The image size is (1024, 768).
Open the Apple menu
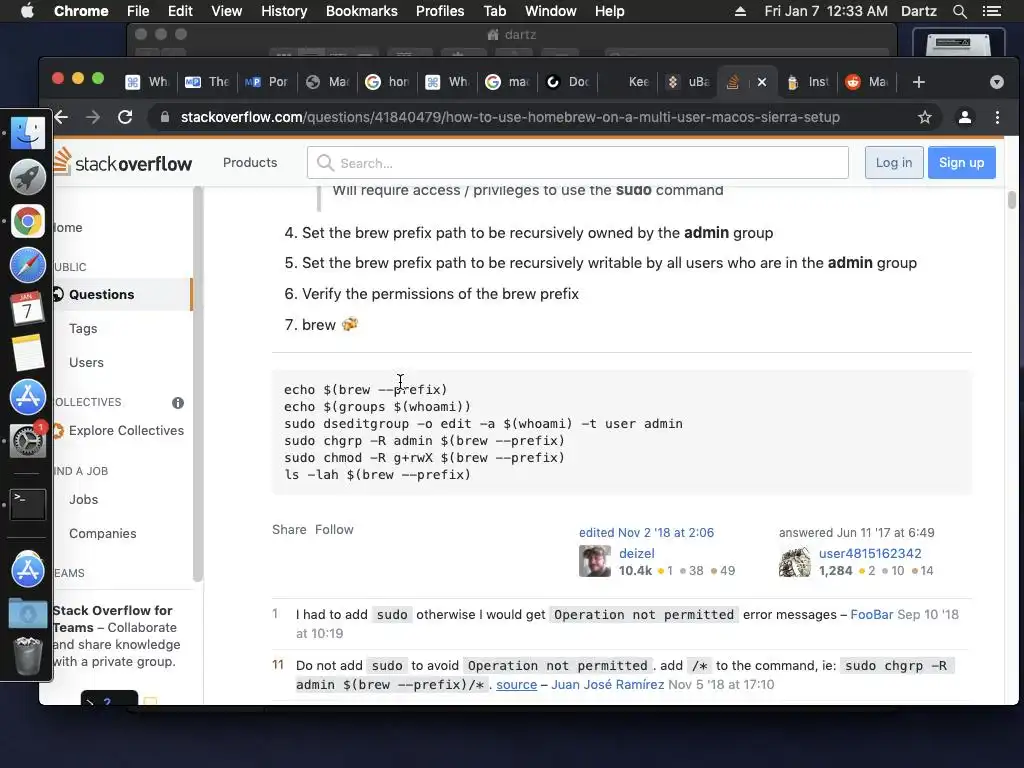[27, 11]
